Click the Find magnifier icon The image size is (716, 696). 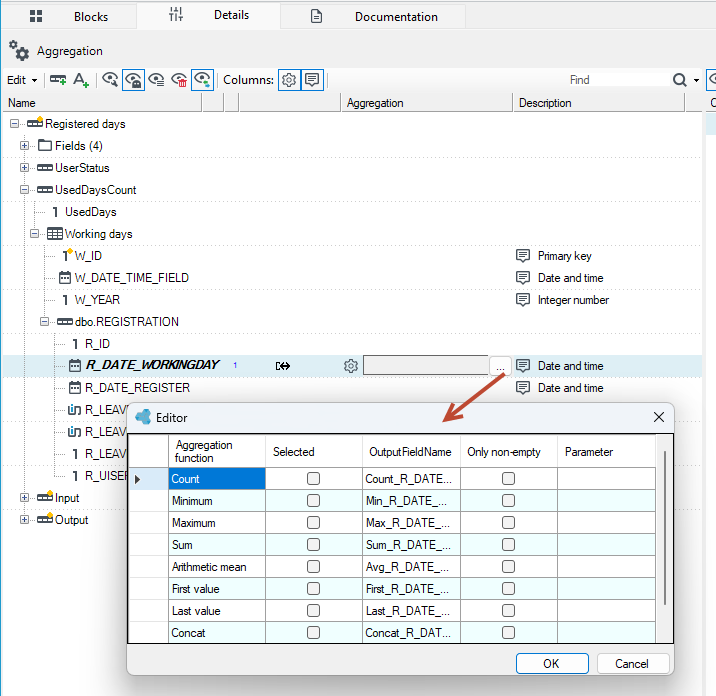(679, 80)
